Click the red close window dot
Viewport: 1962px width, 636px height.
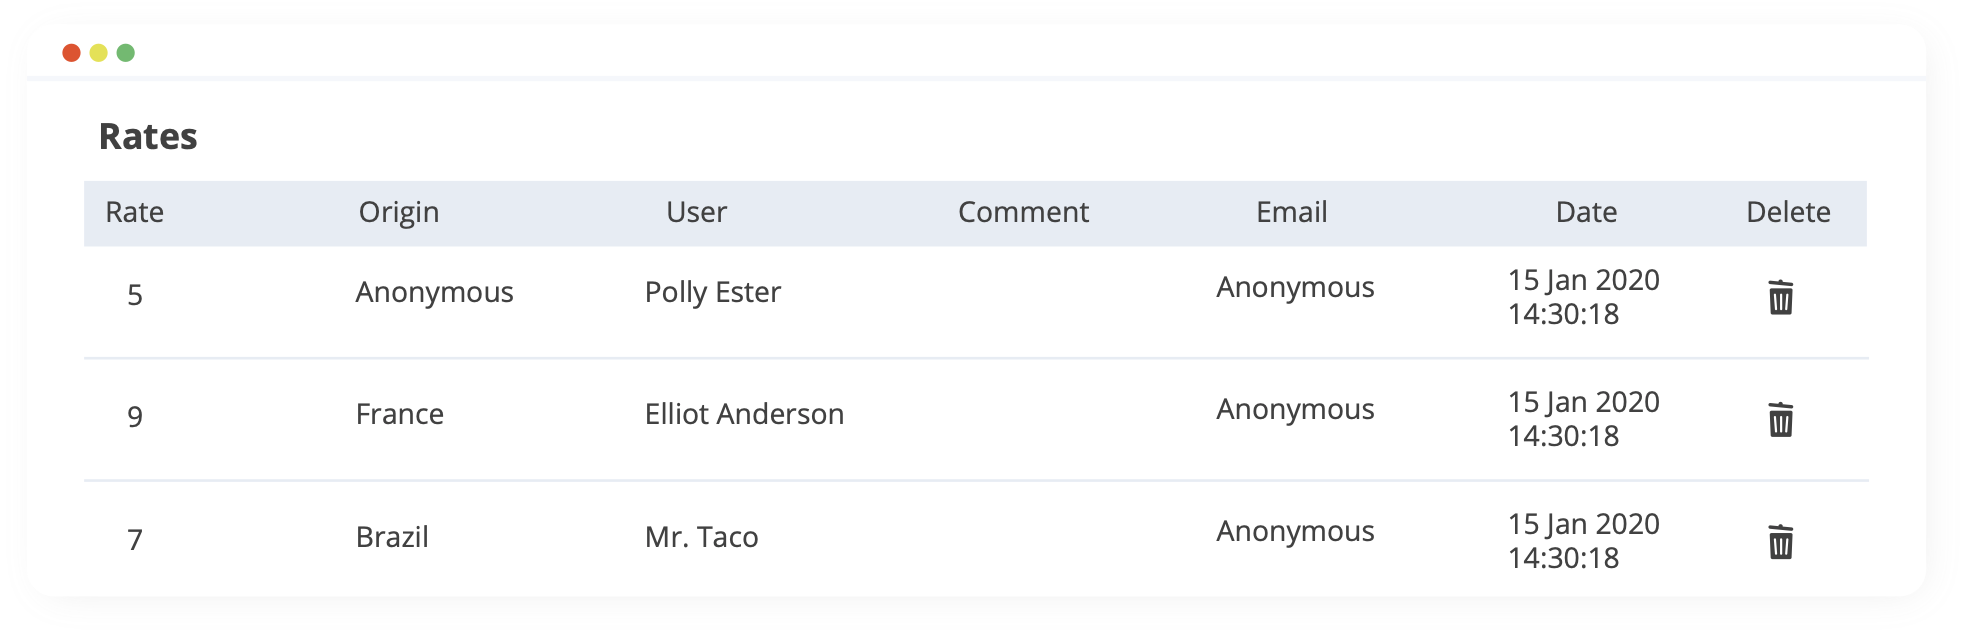71,52
